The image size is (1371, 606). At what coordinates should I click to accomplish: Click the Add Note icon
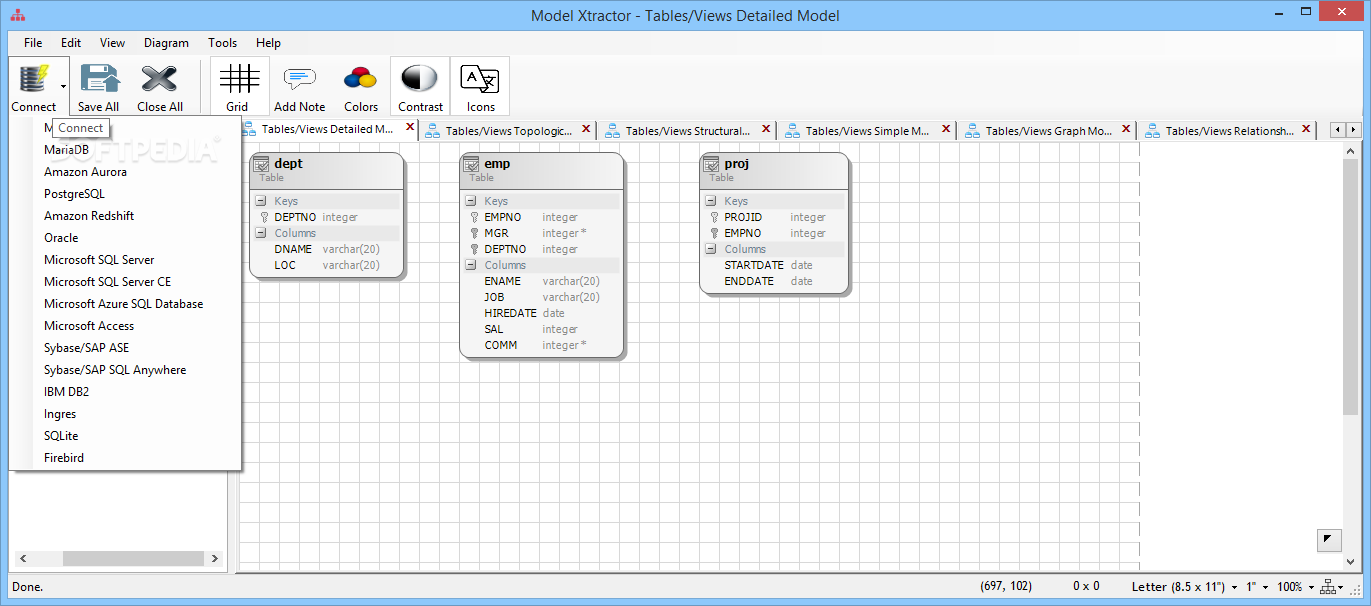coord(300,79)
